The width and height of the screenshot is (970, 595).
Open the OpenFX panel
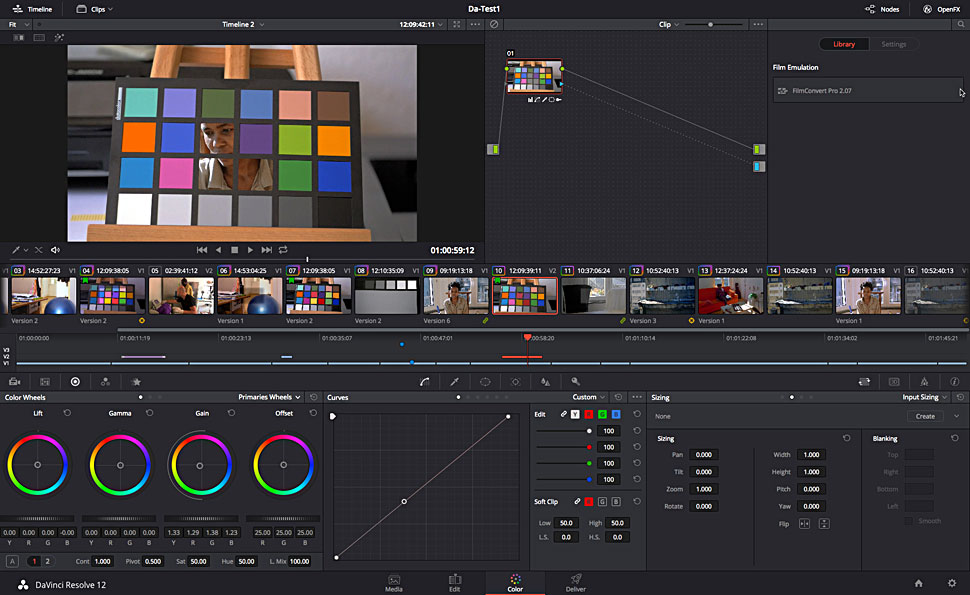(939, 9)
